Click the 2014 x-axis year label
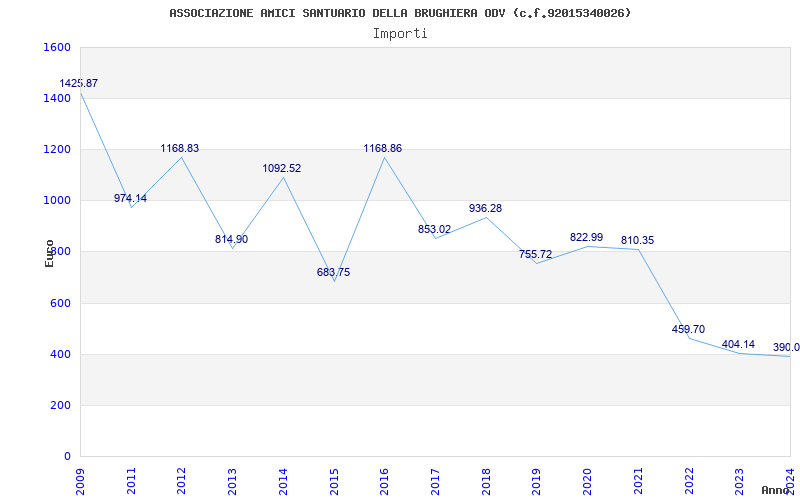Viewport: 800px width, 500px height. point(283,481)
